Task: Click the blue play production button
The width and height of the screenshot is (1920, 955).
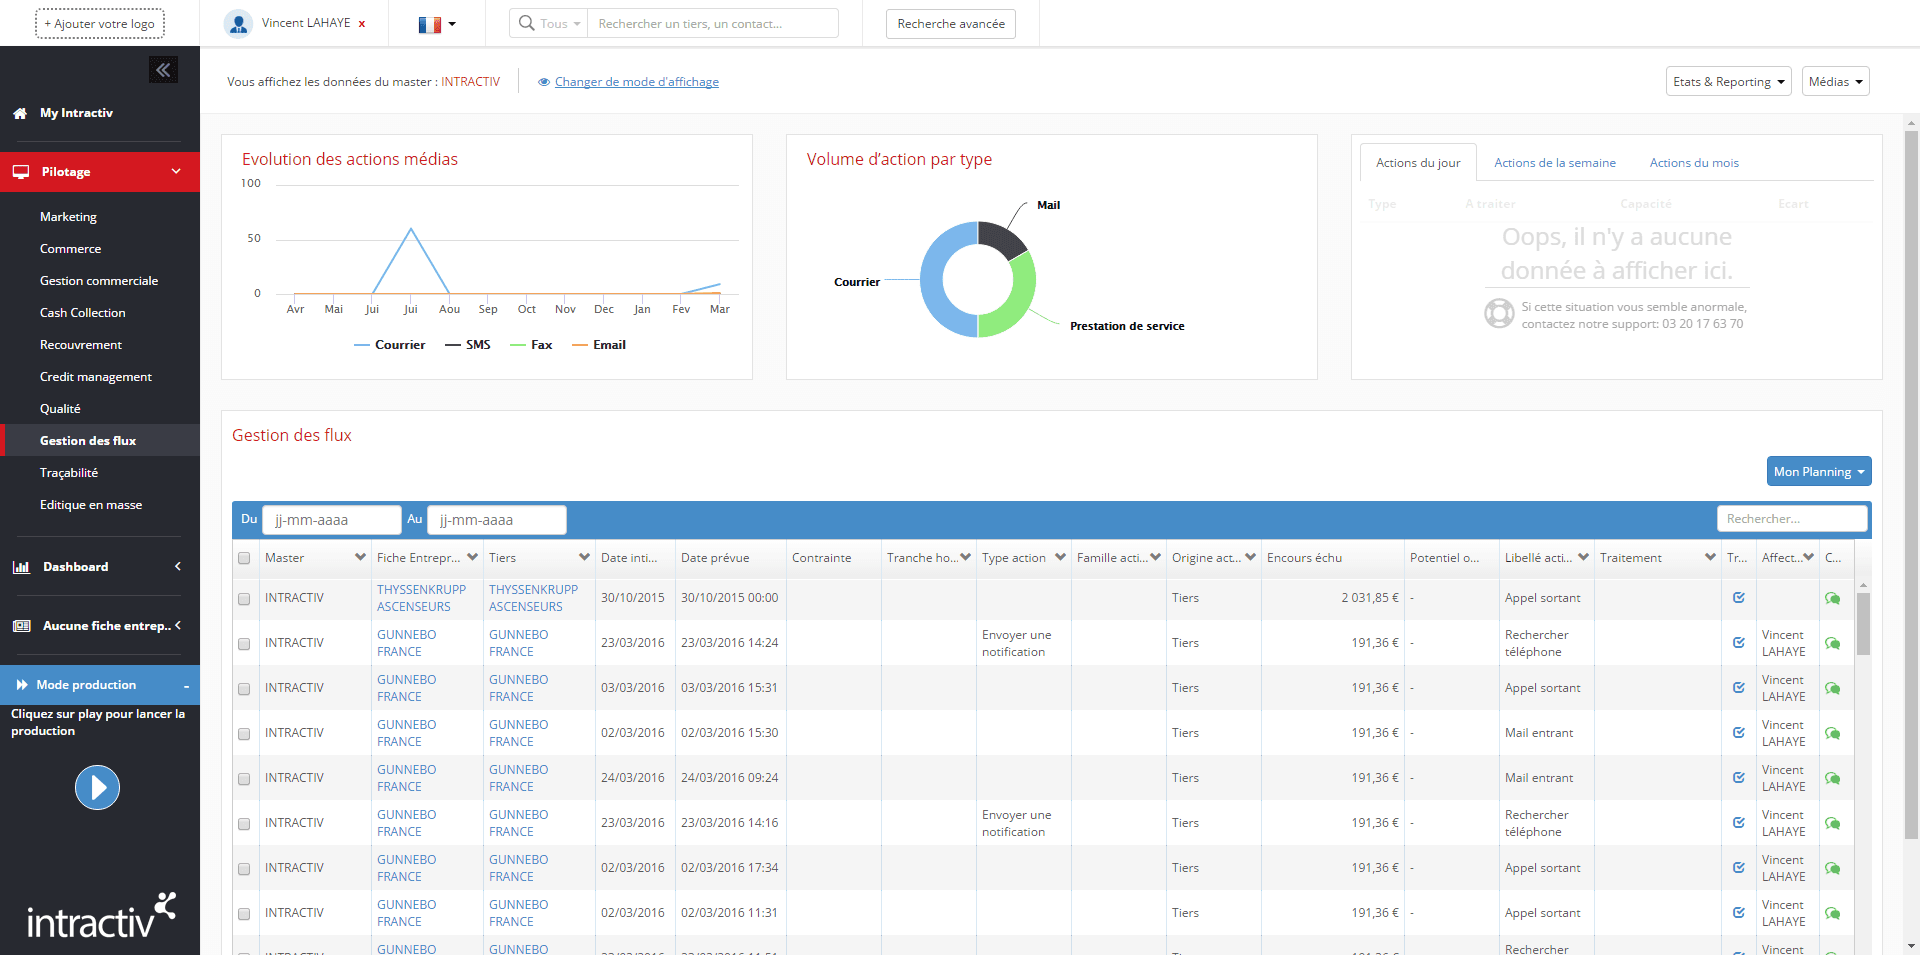Action: (97, 788)
